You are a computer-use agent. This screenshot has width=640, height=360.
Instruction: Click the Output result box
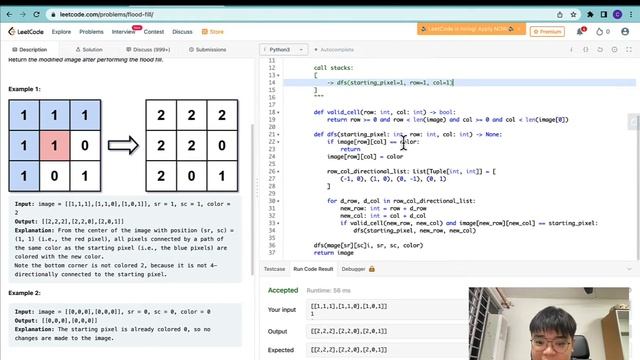387,331
